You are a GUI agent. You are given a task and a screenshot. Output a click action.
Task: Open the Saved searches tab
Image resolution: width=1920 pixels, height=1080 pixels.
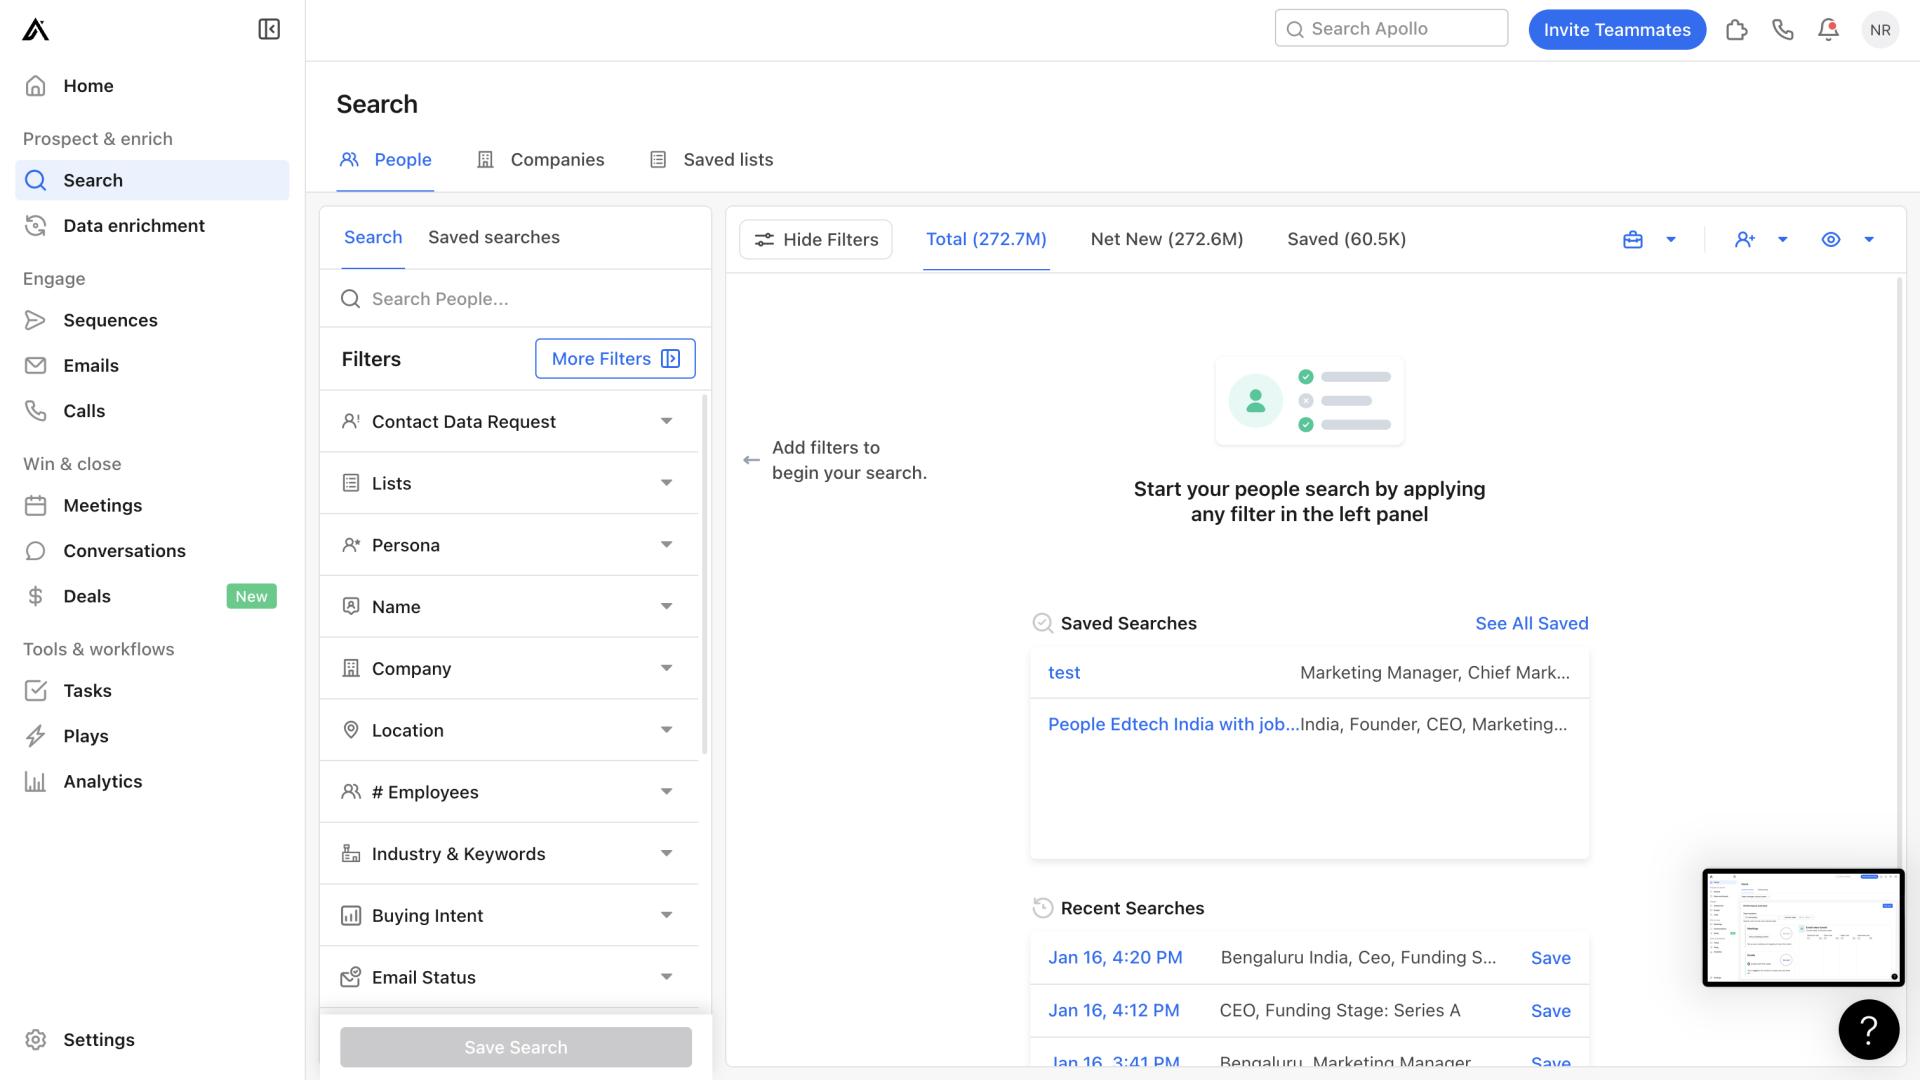point(494,238)
